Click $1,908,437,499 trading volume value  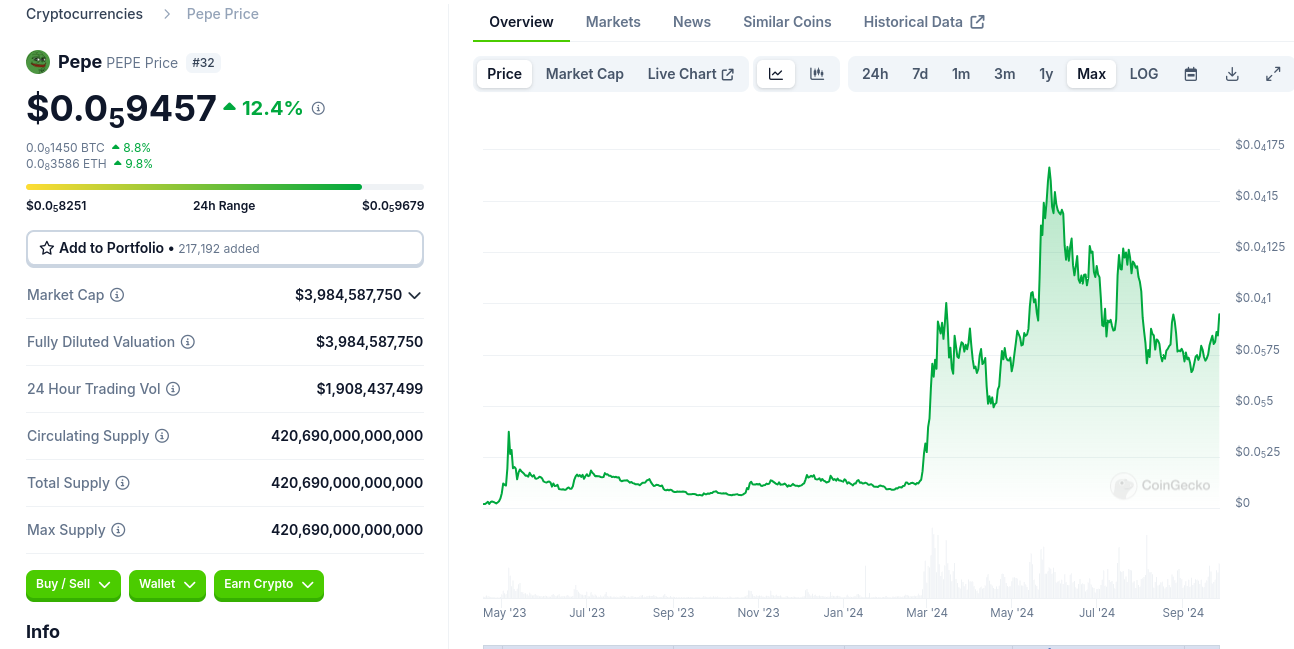click(x=370, y=389)
